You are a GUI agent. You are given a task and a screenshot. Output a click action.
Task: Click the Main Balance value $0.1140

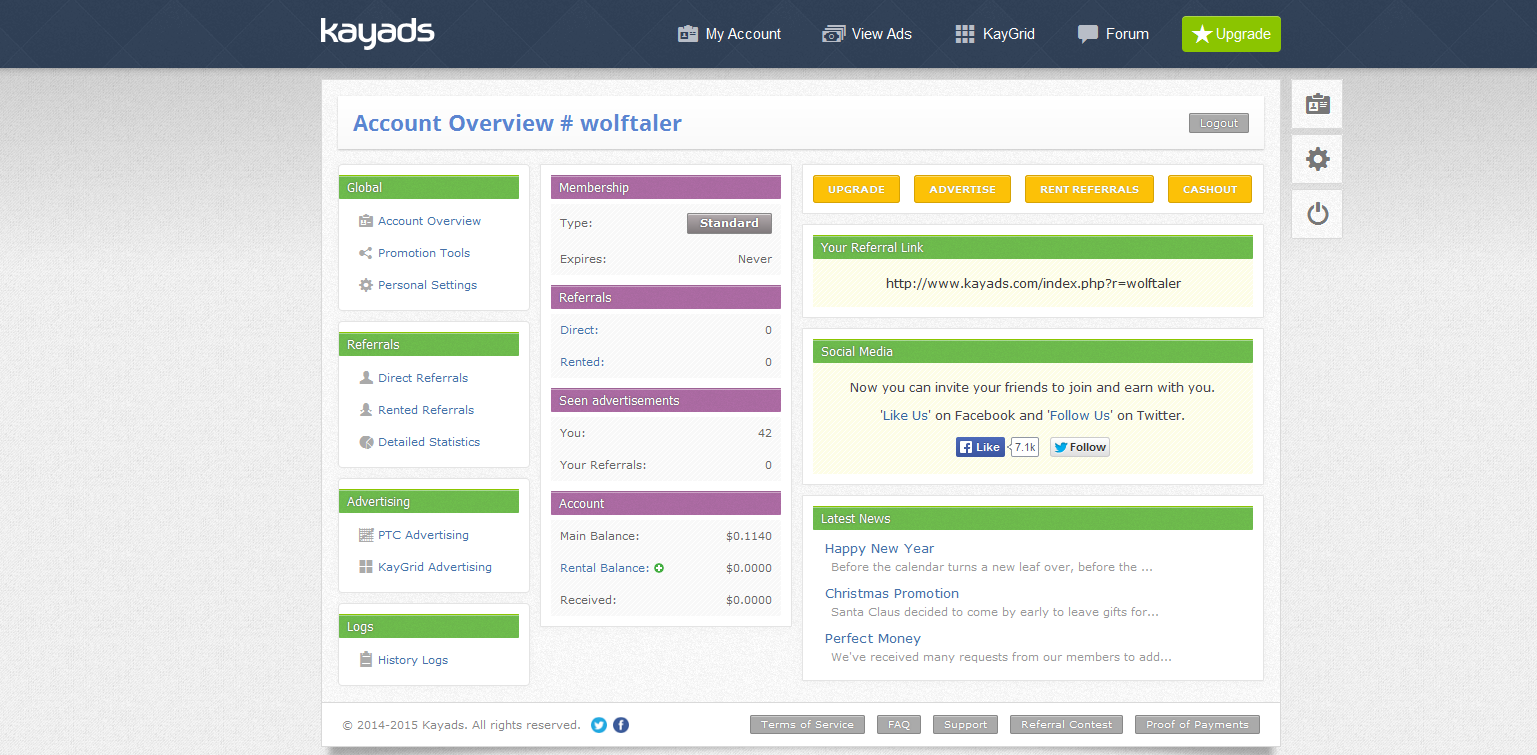pos(749,536)
